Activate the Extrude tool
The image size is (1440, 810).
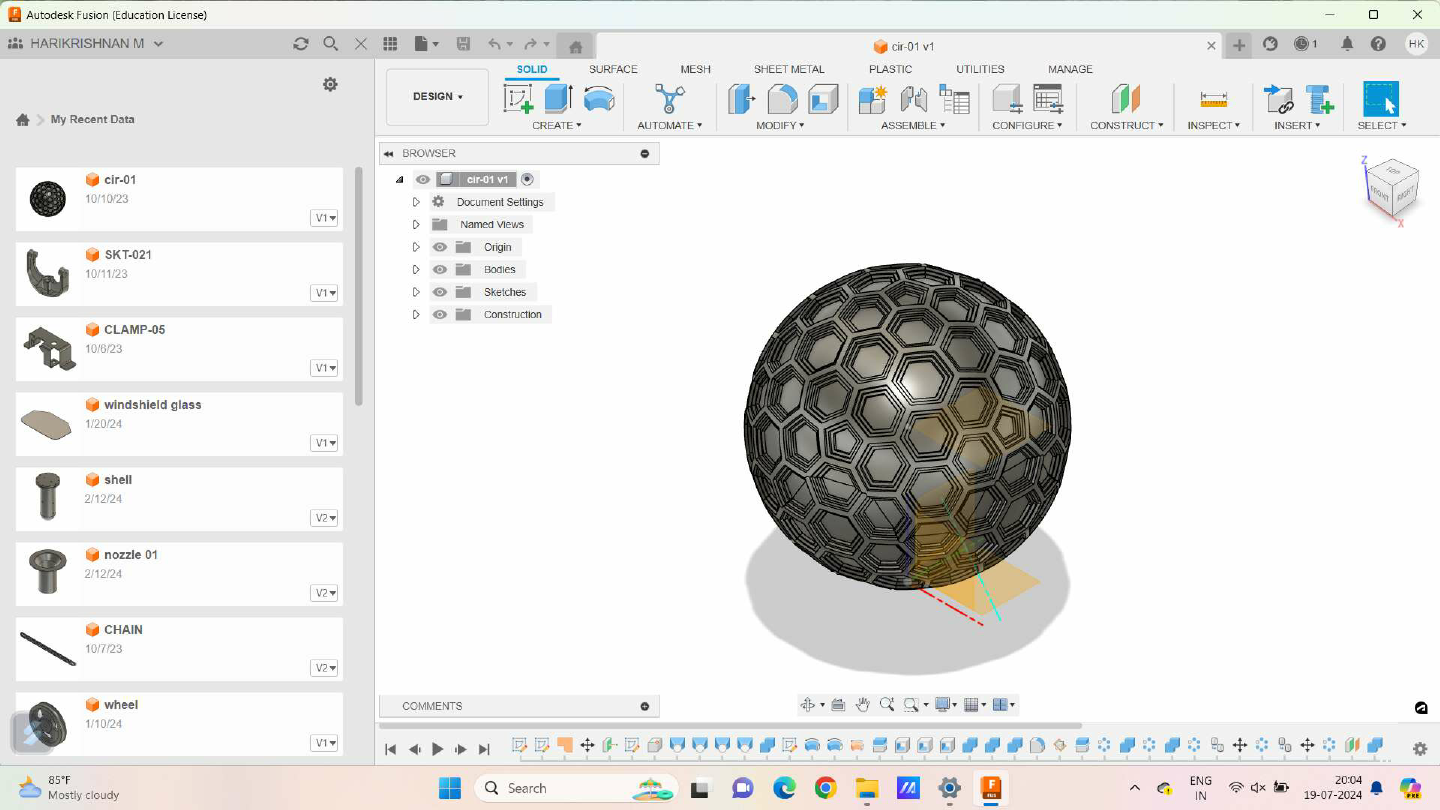point(558,100)
